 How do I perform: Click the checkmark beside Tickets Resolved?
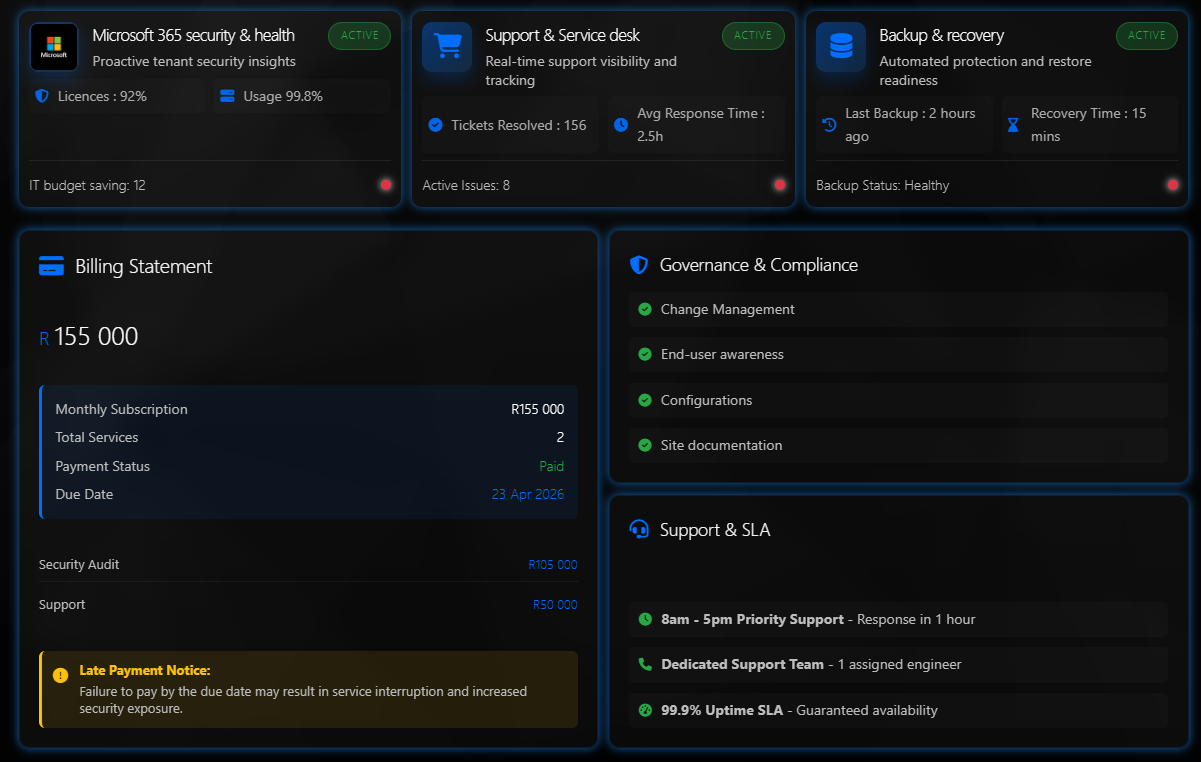(434, 124)
